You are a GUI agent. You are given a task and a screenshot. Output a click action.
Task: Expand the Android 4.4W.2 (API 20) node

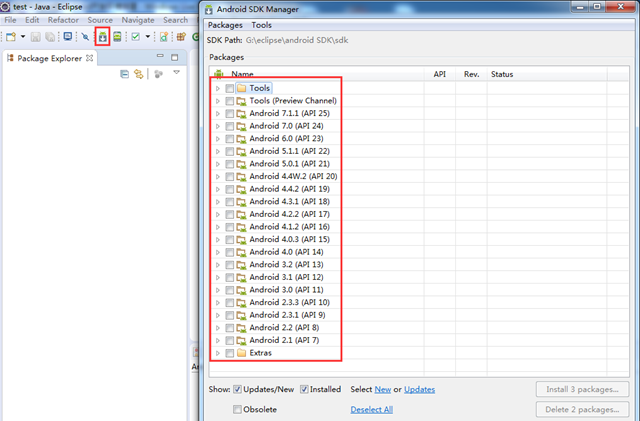(x=218, y=177)
